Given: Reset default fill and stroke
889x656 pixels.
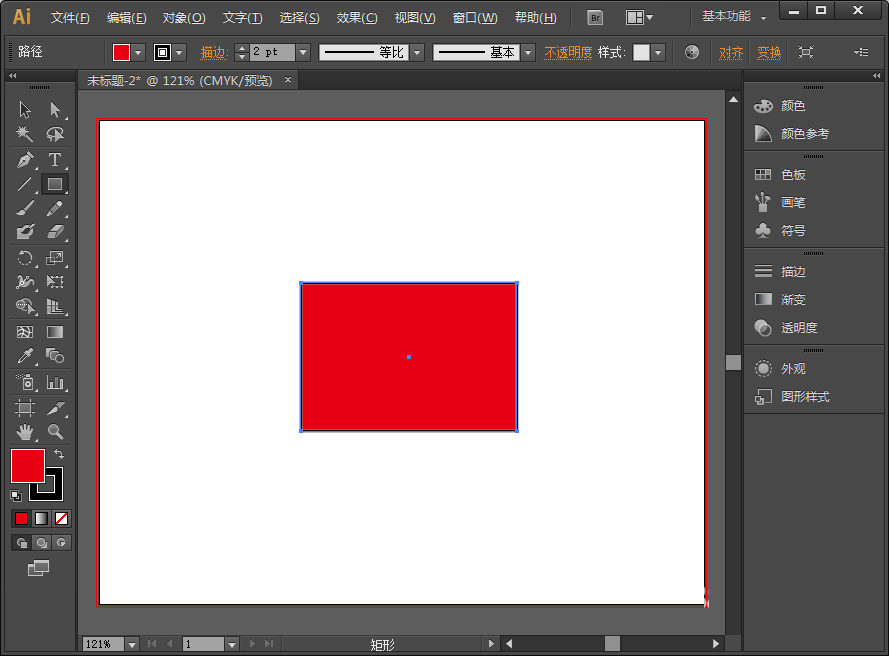Looking at the screenshot, I should point(16,496).
